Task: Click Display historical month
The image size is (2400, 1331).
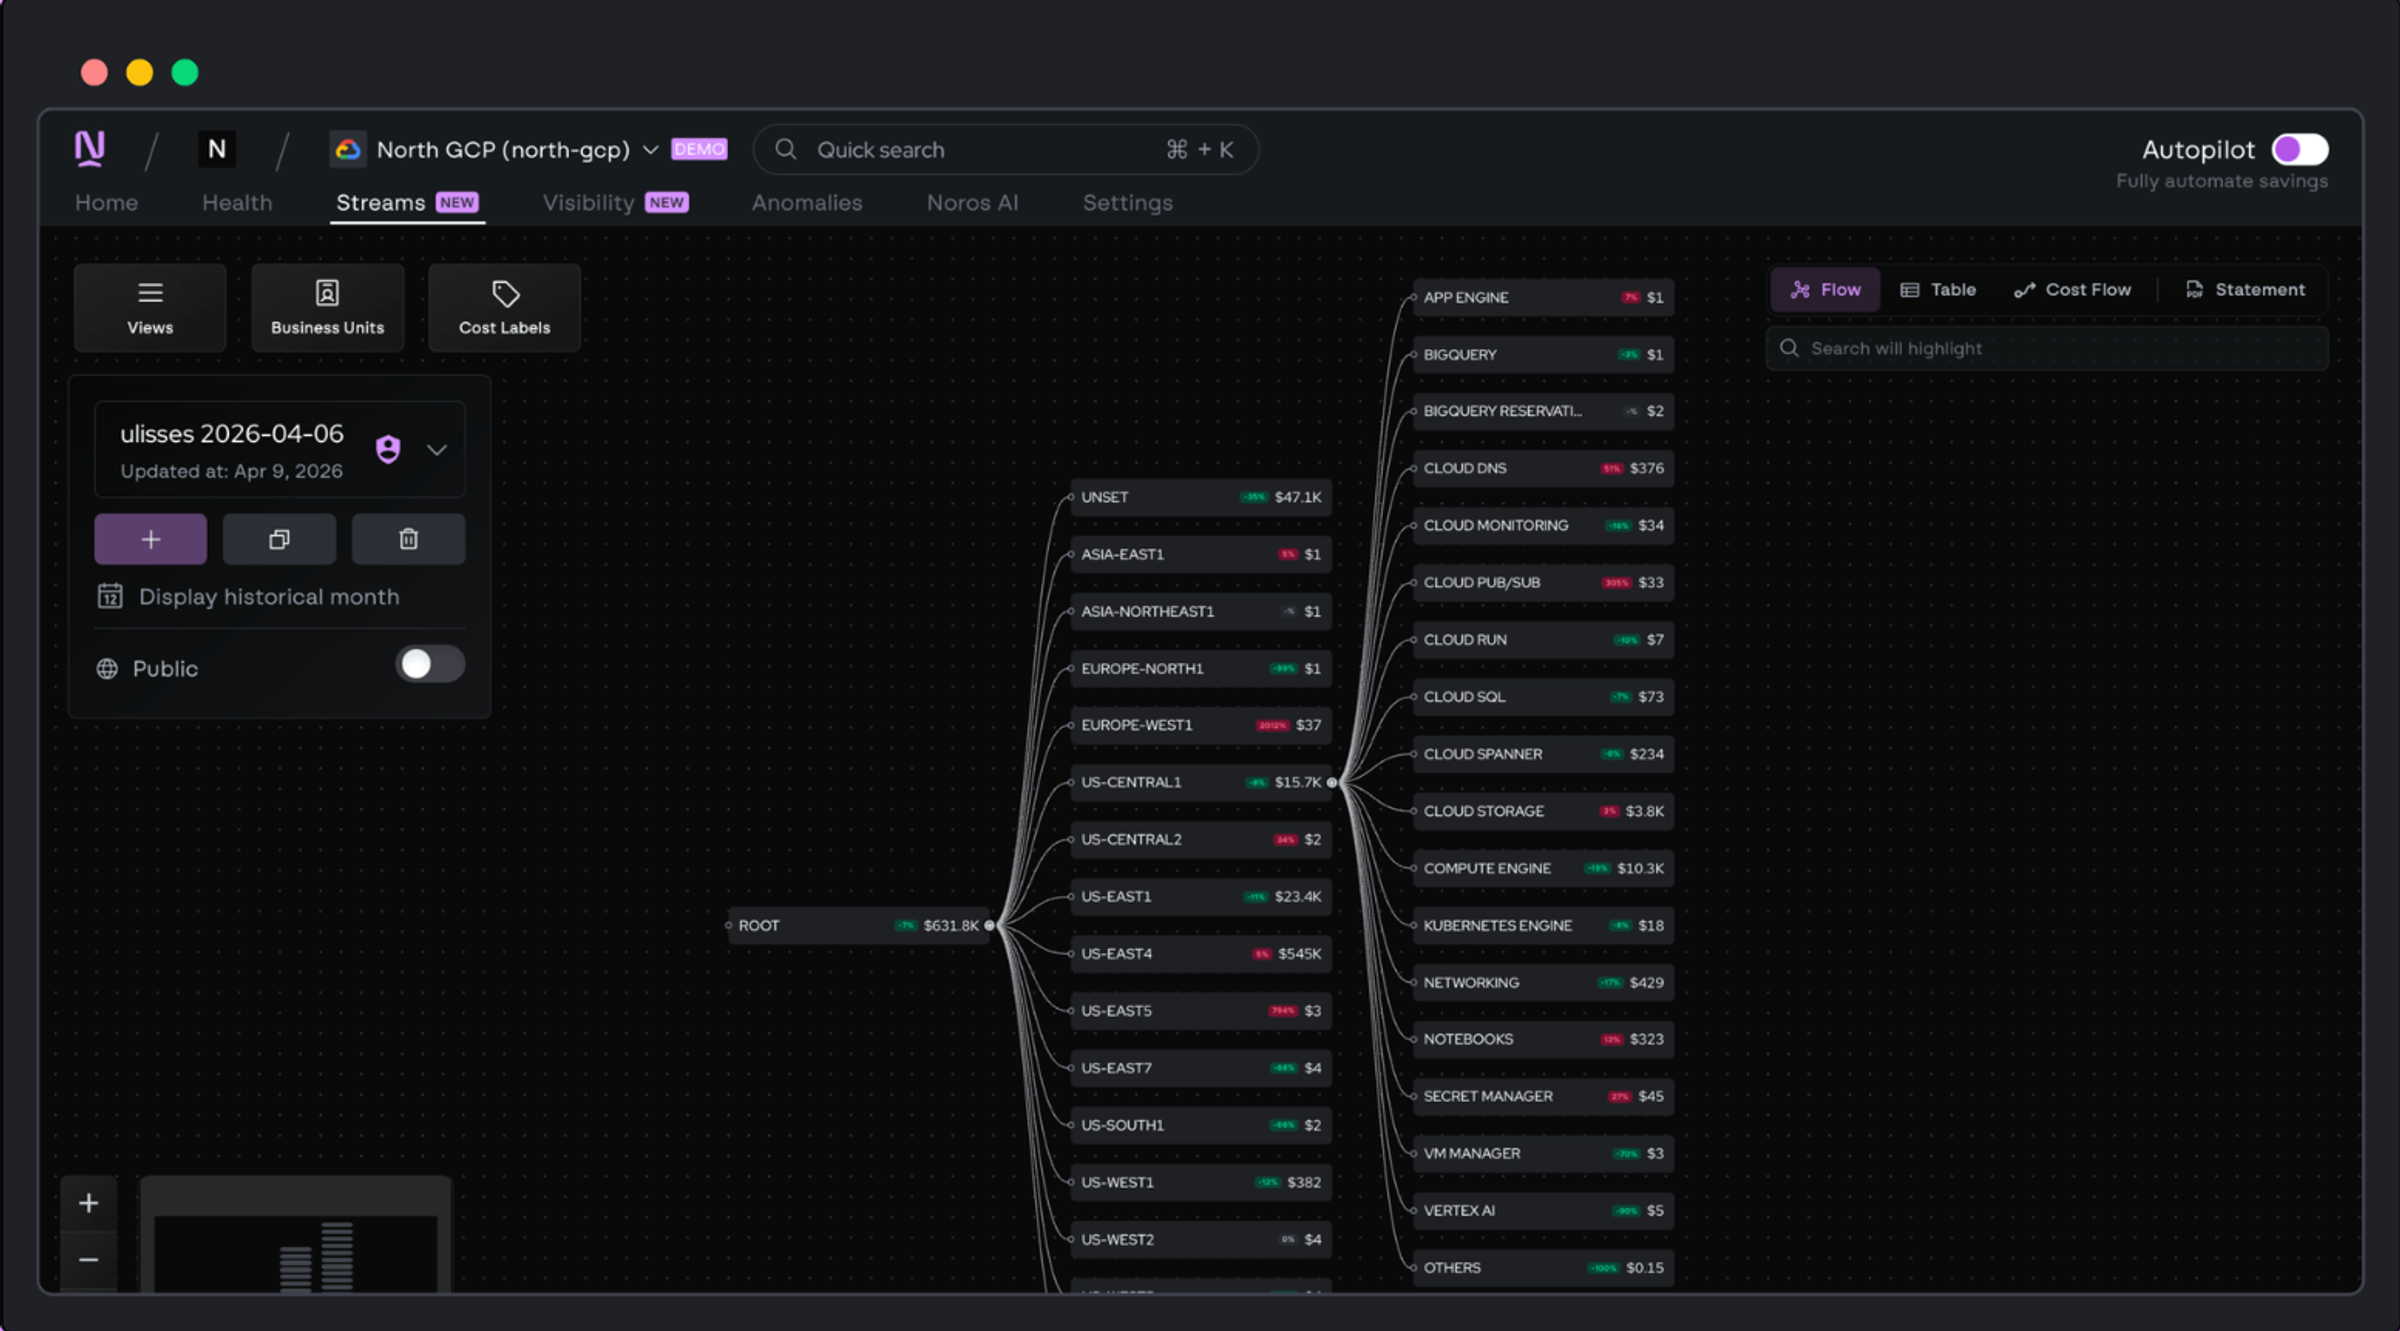Action: [269, 596]
